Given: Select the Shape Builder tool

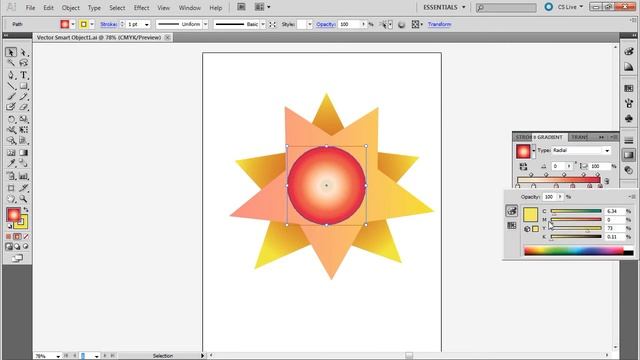Looking at the screenshot, I should click(11, 141).
